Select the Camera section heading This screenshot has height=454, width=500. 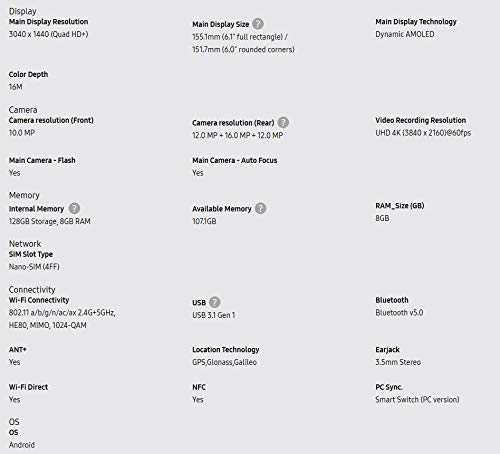(x=23, y=110)
